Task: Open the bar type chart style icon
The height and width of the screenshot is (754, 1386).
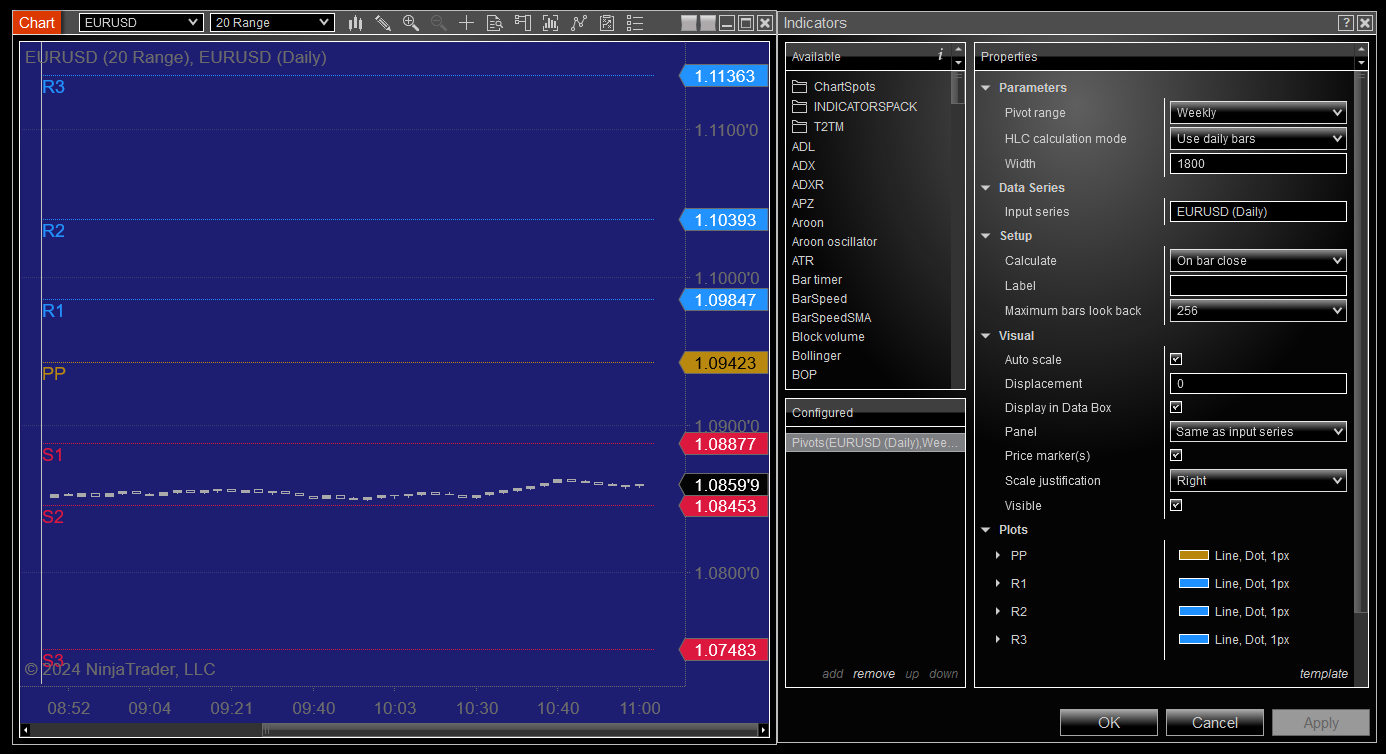Action: (355, 22)
